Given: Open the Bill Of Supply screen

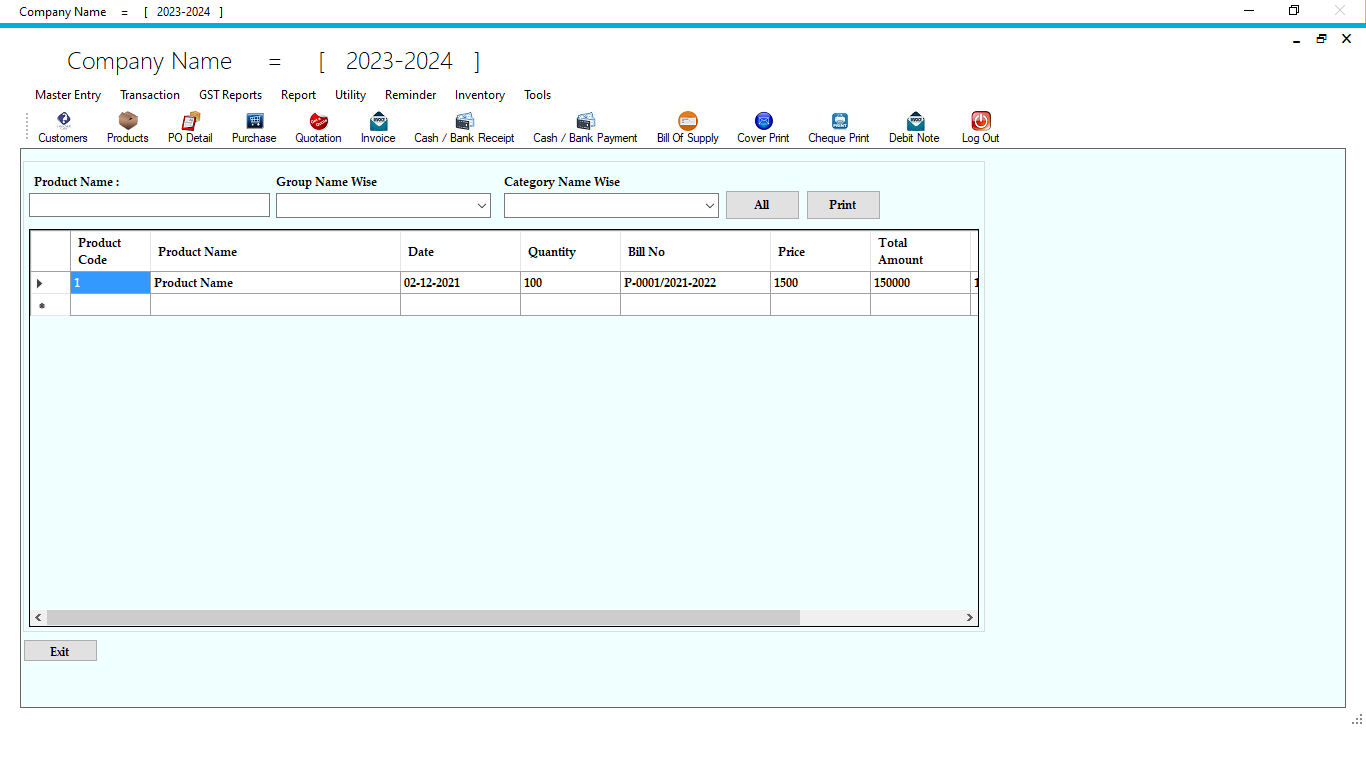Looking at the screenshot, I should tap(687, 127).
